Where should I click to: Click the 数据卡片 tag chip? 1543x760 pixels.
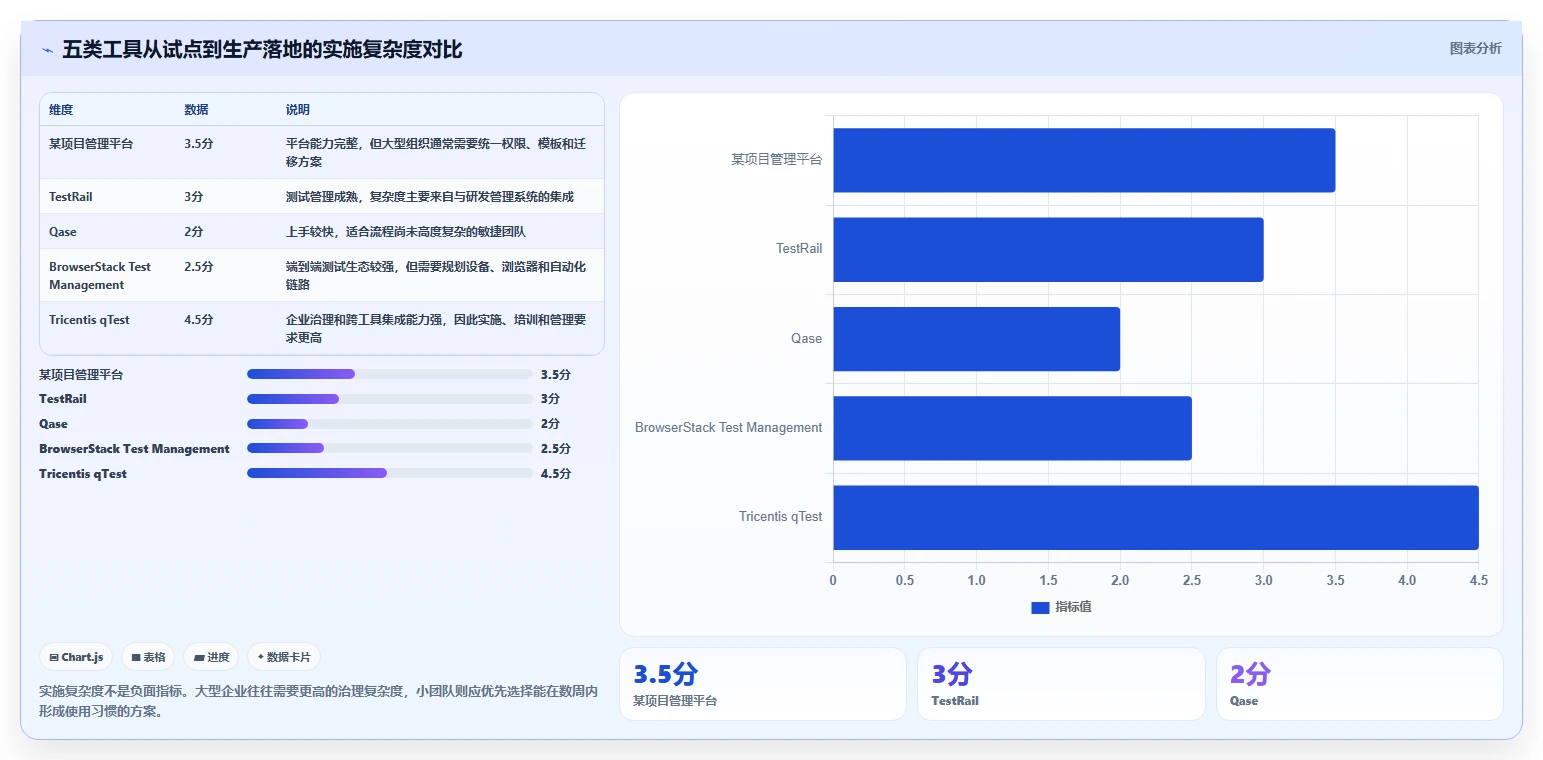pos(284,657)
